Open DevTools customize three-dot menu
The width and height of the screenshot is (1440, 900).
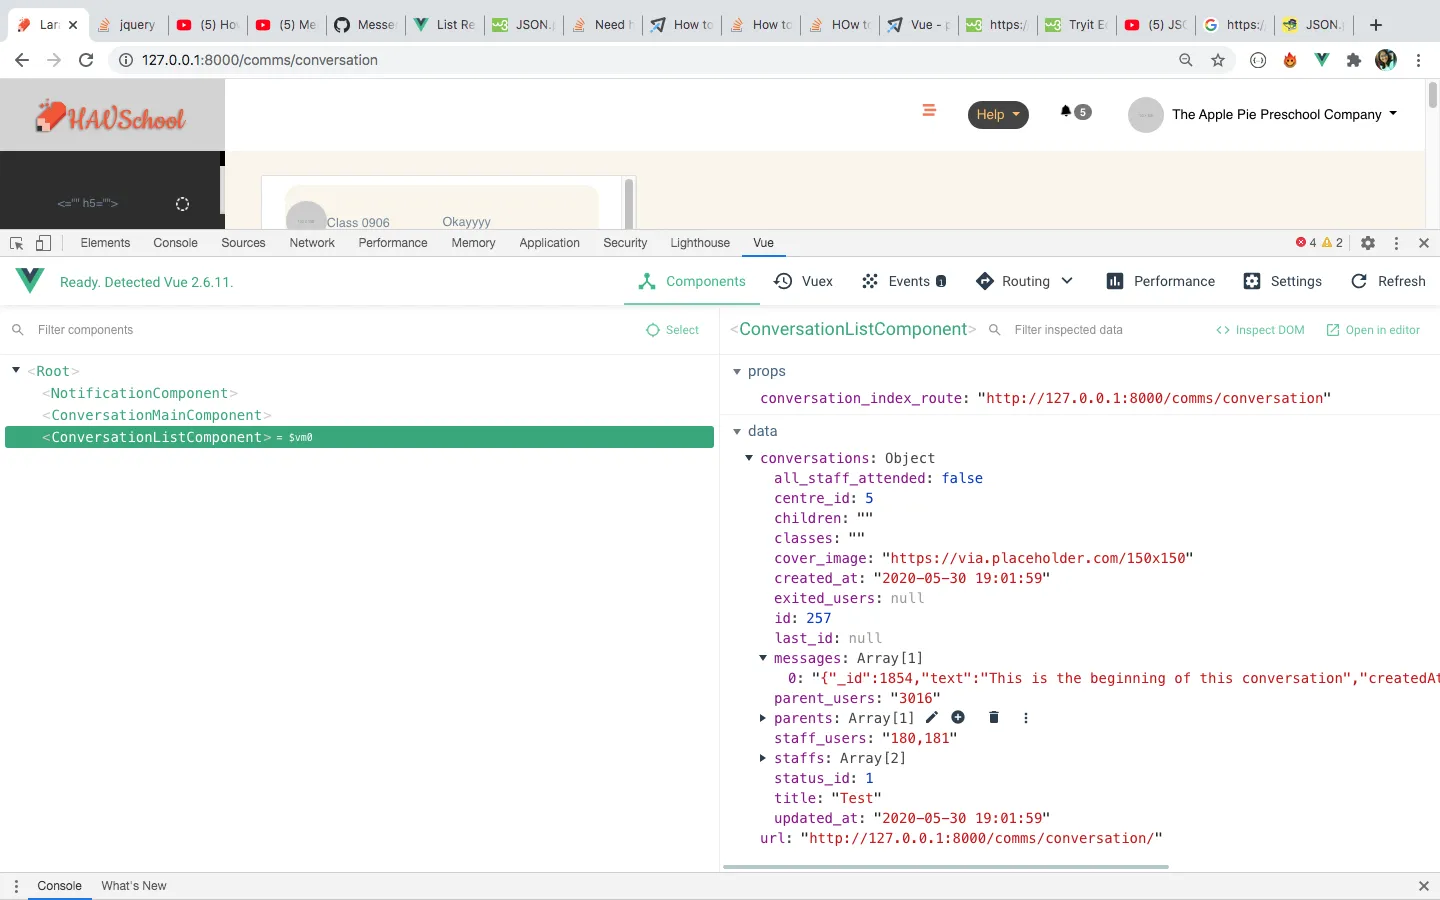click(x=1396, y=243)
